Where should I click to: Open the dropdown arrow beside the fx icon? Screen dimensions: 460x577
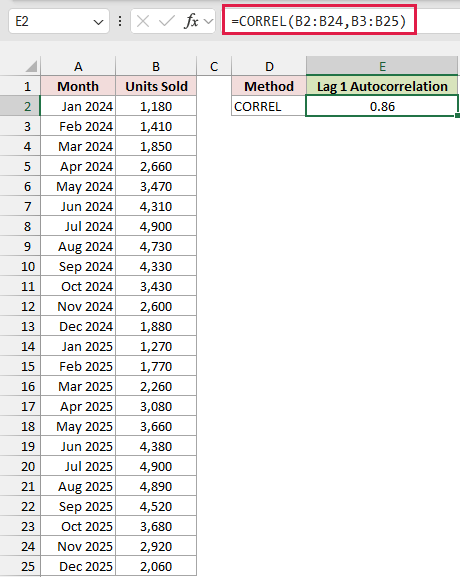(x=208, y=22)
